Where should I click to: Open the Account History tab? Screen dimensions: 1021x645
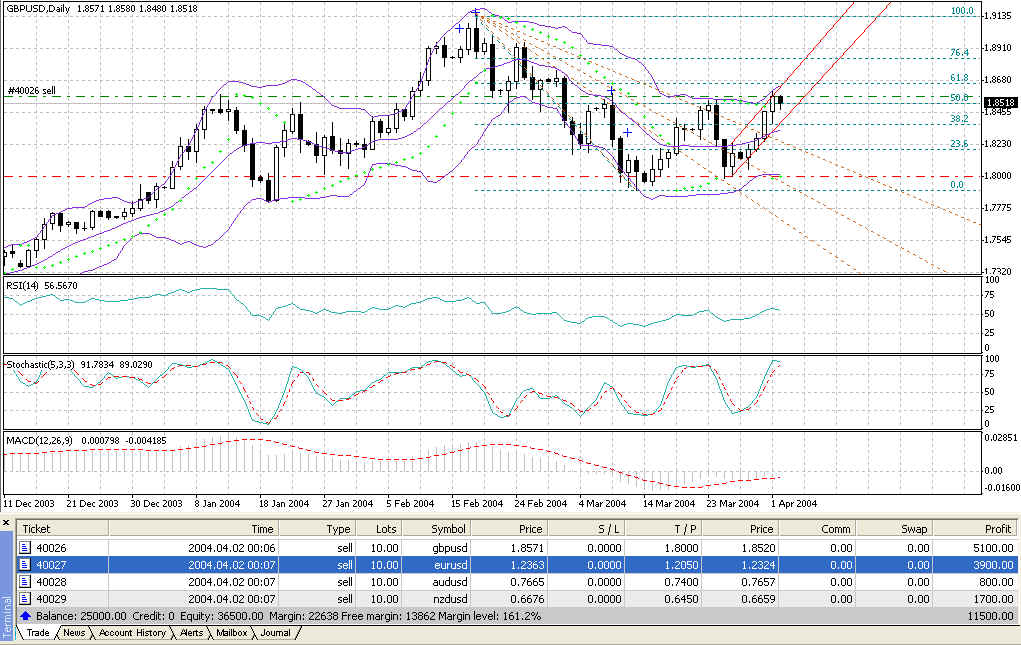click(131, 633)
